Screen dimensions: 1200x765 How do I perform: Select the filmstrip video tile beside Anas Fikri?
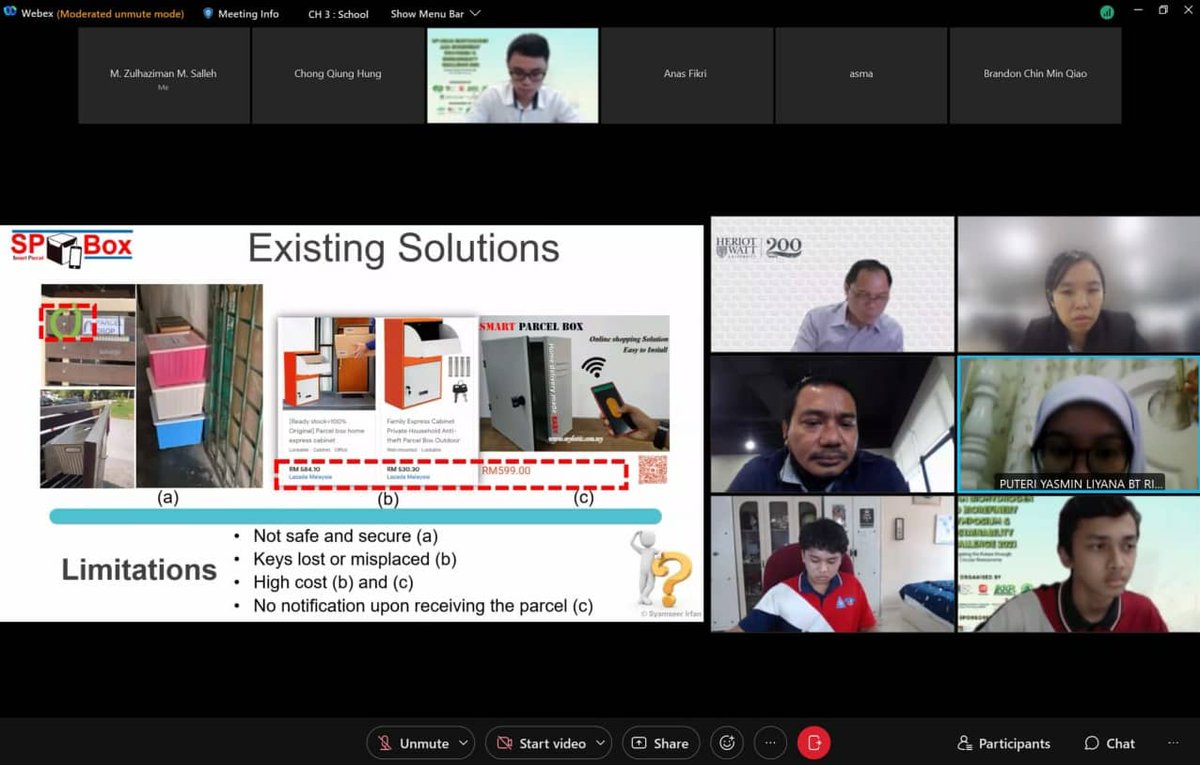point(513,75)
